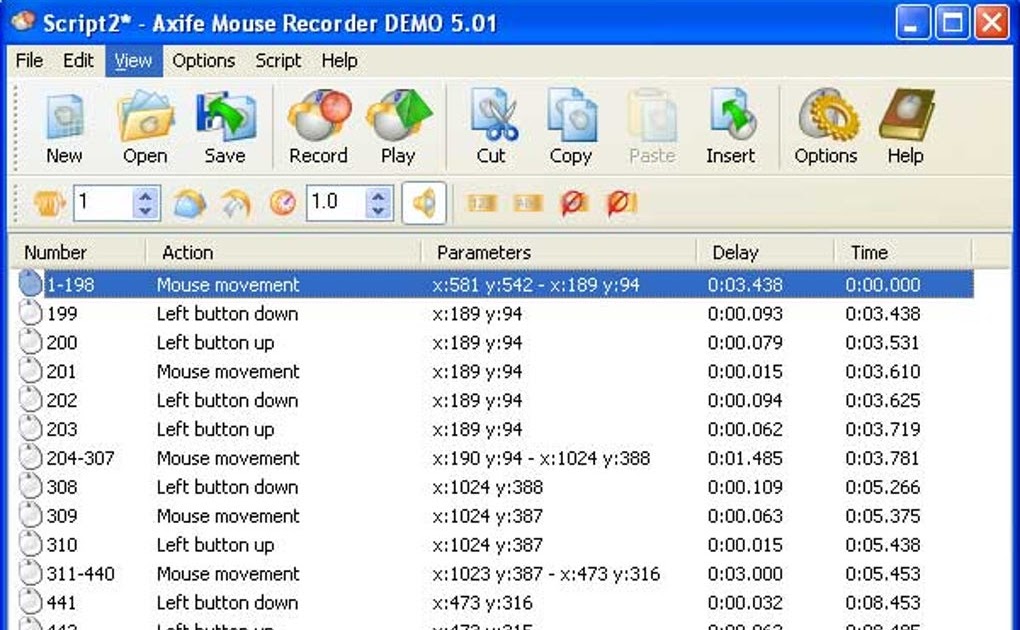The width and height of the screenshot is (1020, 630).
Task: Insert a new action
Action: [731, 128]
